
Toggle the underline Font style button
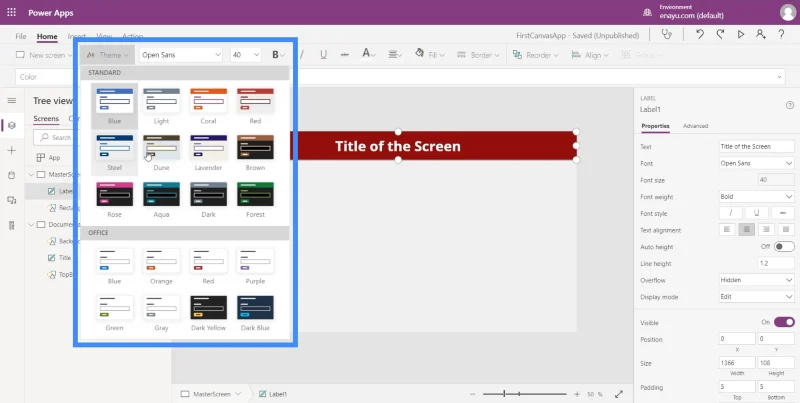click(757, 213)
